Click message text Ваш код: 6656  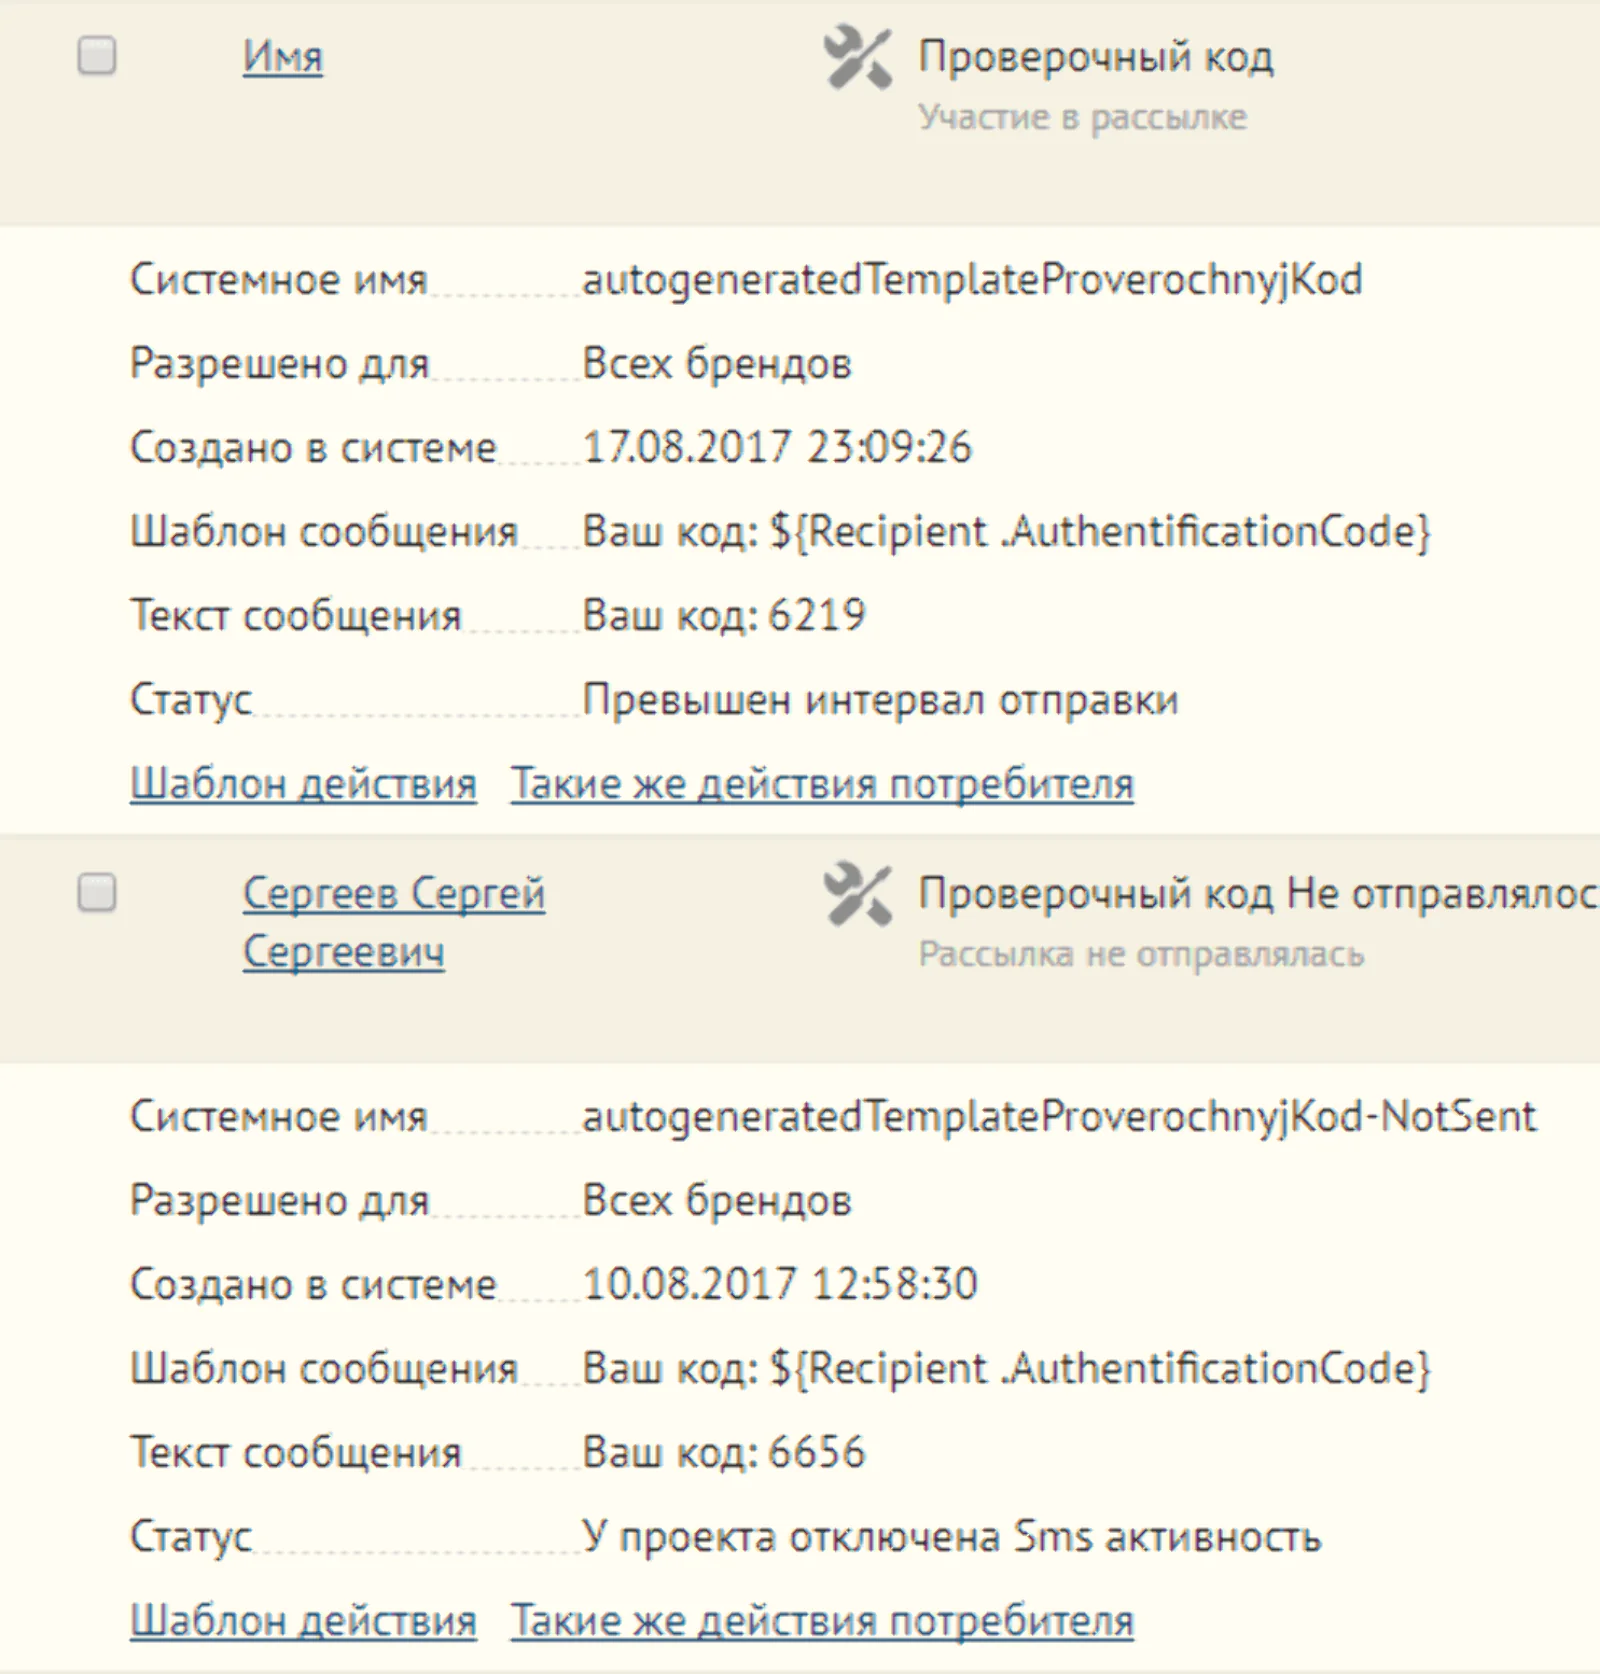point(724,1452)
